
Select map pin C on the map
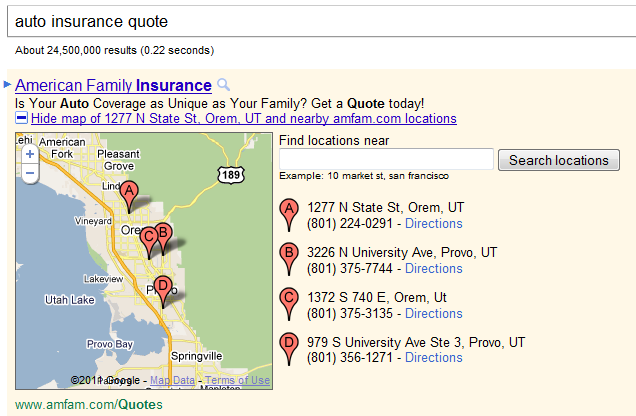(x=149, y=239)
